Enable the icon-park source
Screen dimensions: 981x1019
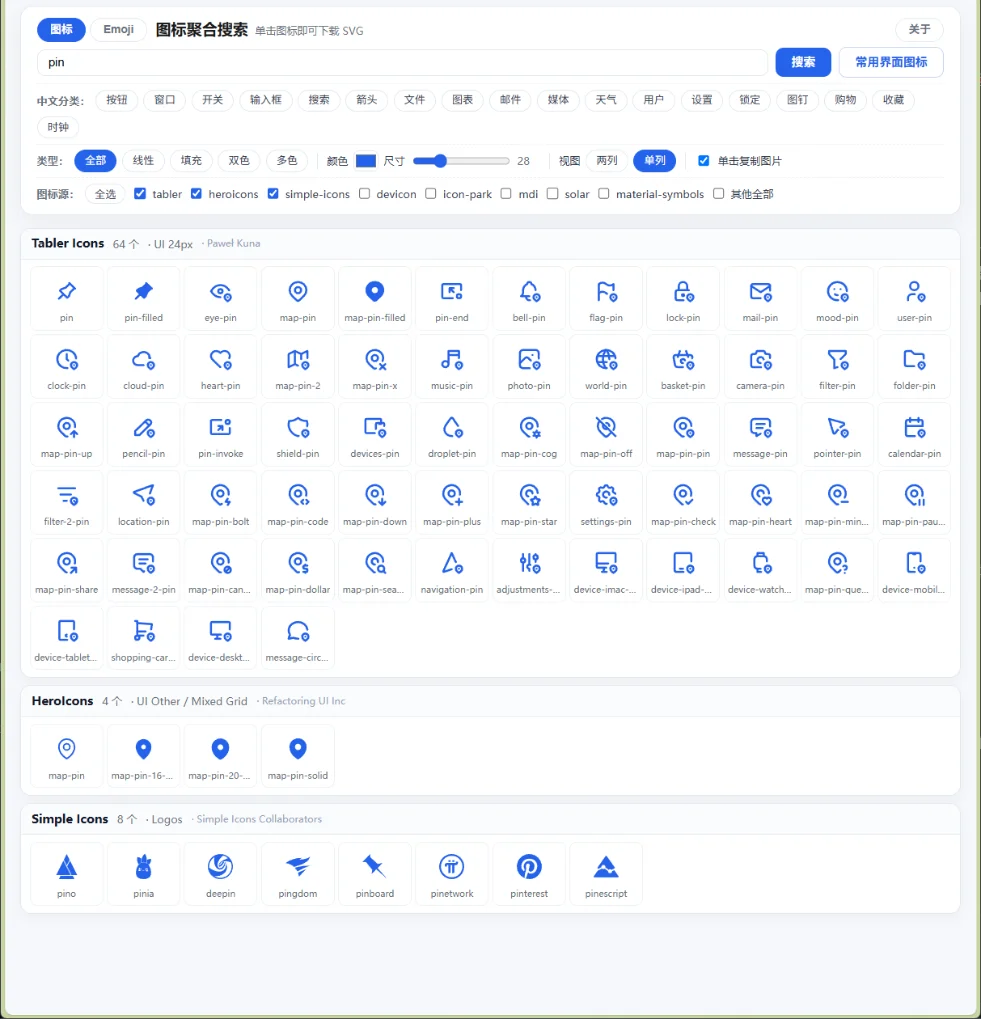click(431, 194)
